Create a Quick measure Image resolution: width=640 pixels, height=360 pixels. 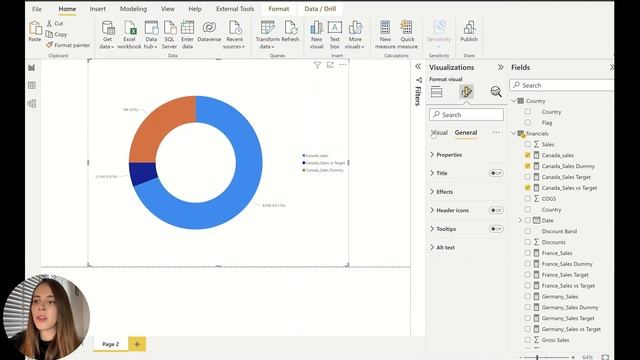tap(407, 35)
